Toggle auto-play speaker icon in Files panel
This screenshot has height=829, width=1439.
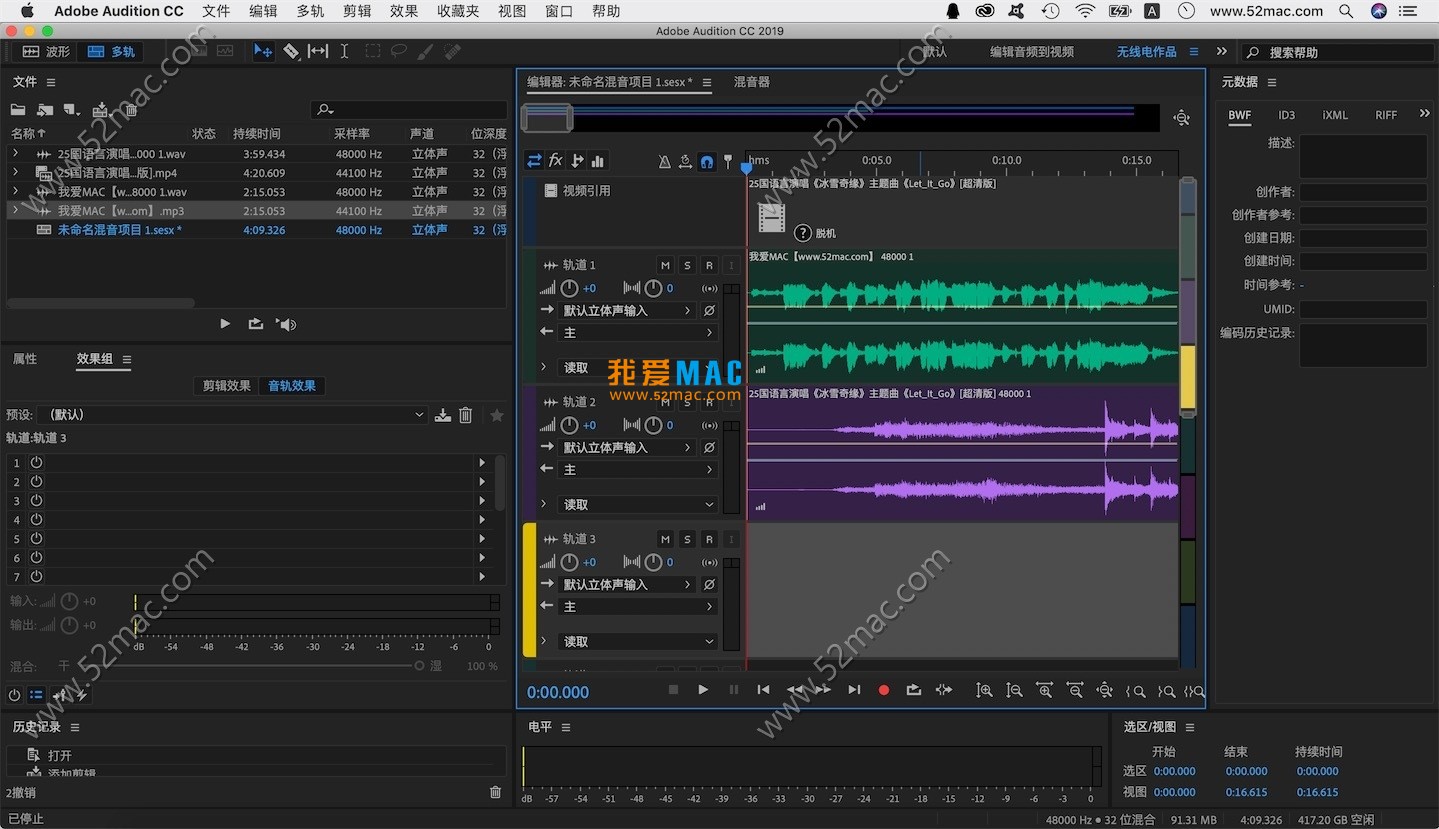[287, 324]
